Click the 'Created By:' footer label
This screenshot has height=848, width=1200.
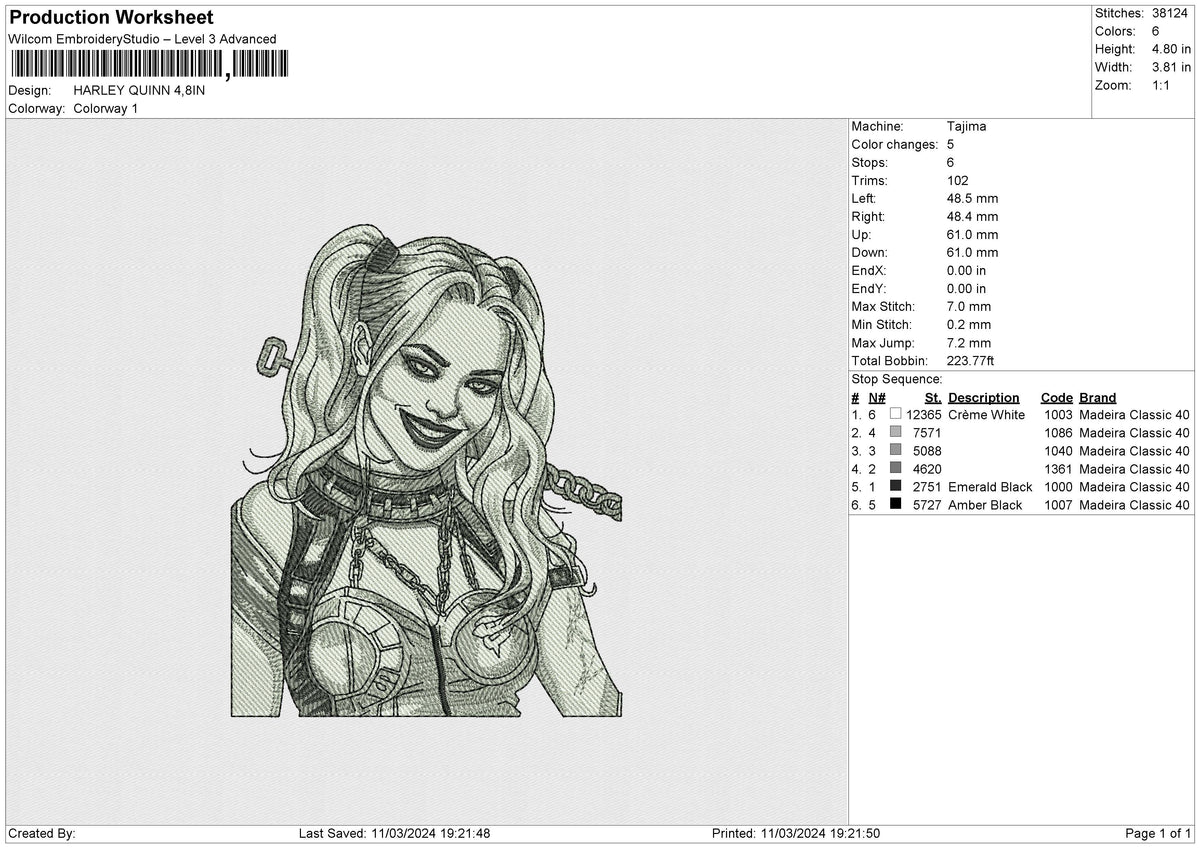click(42, 833)
